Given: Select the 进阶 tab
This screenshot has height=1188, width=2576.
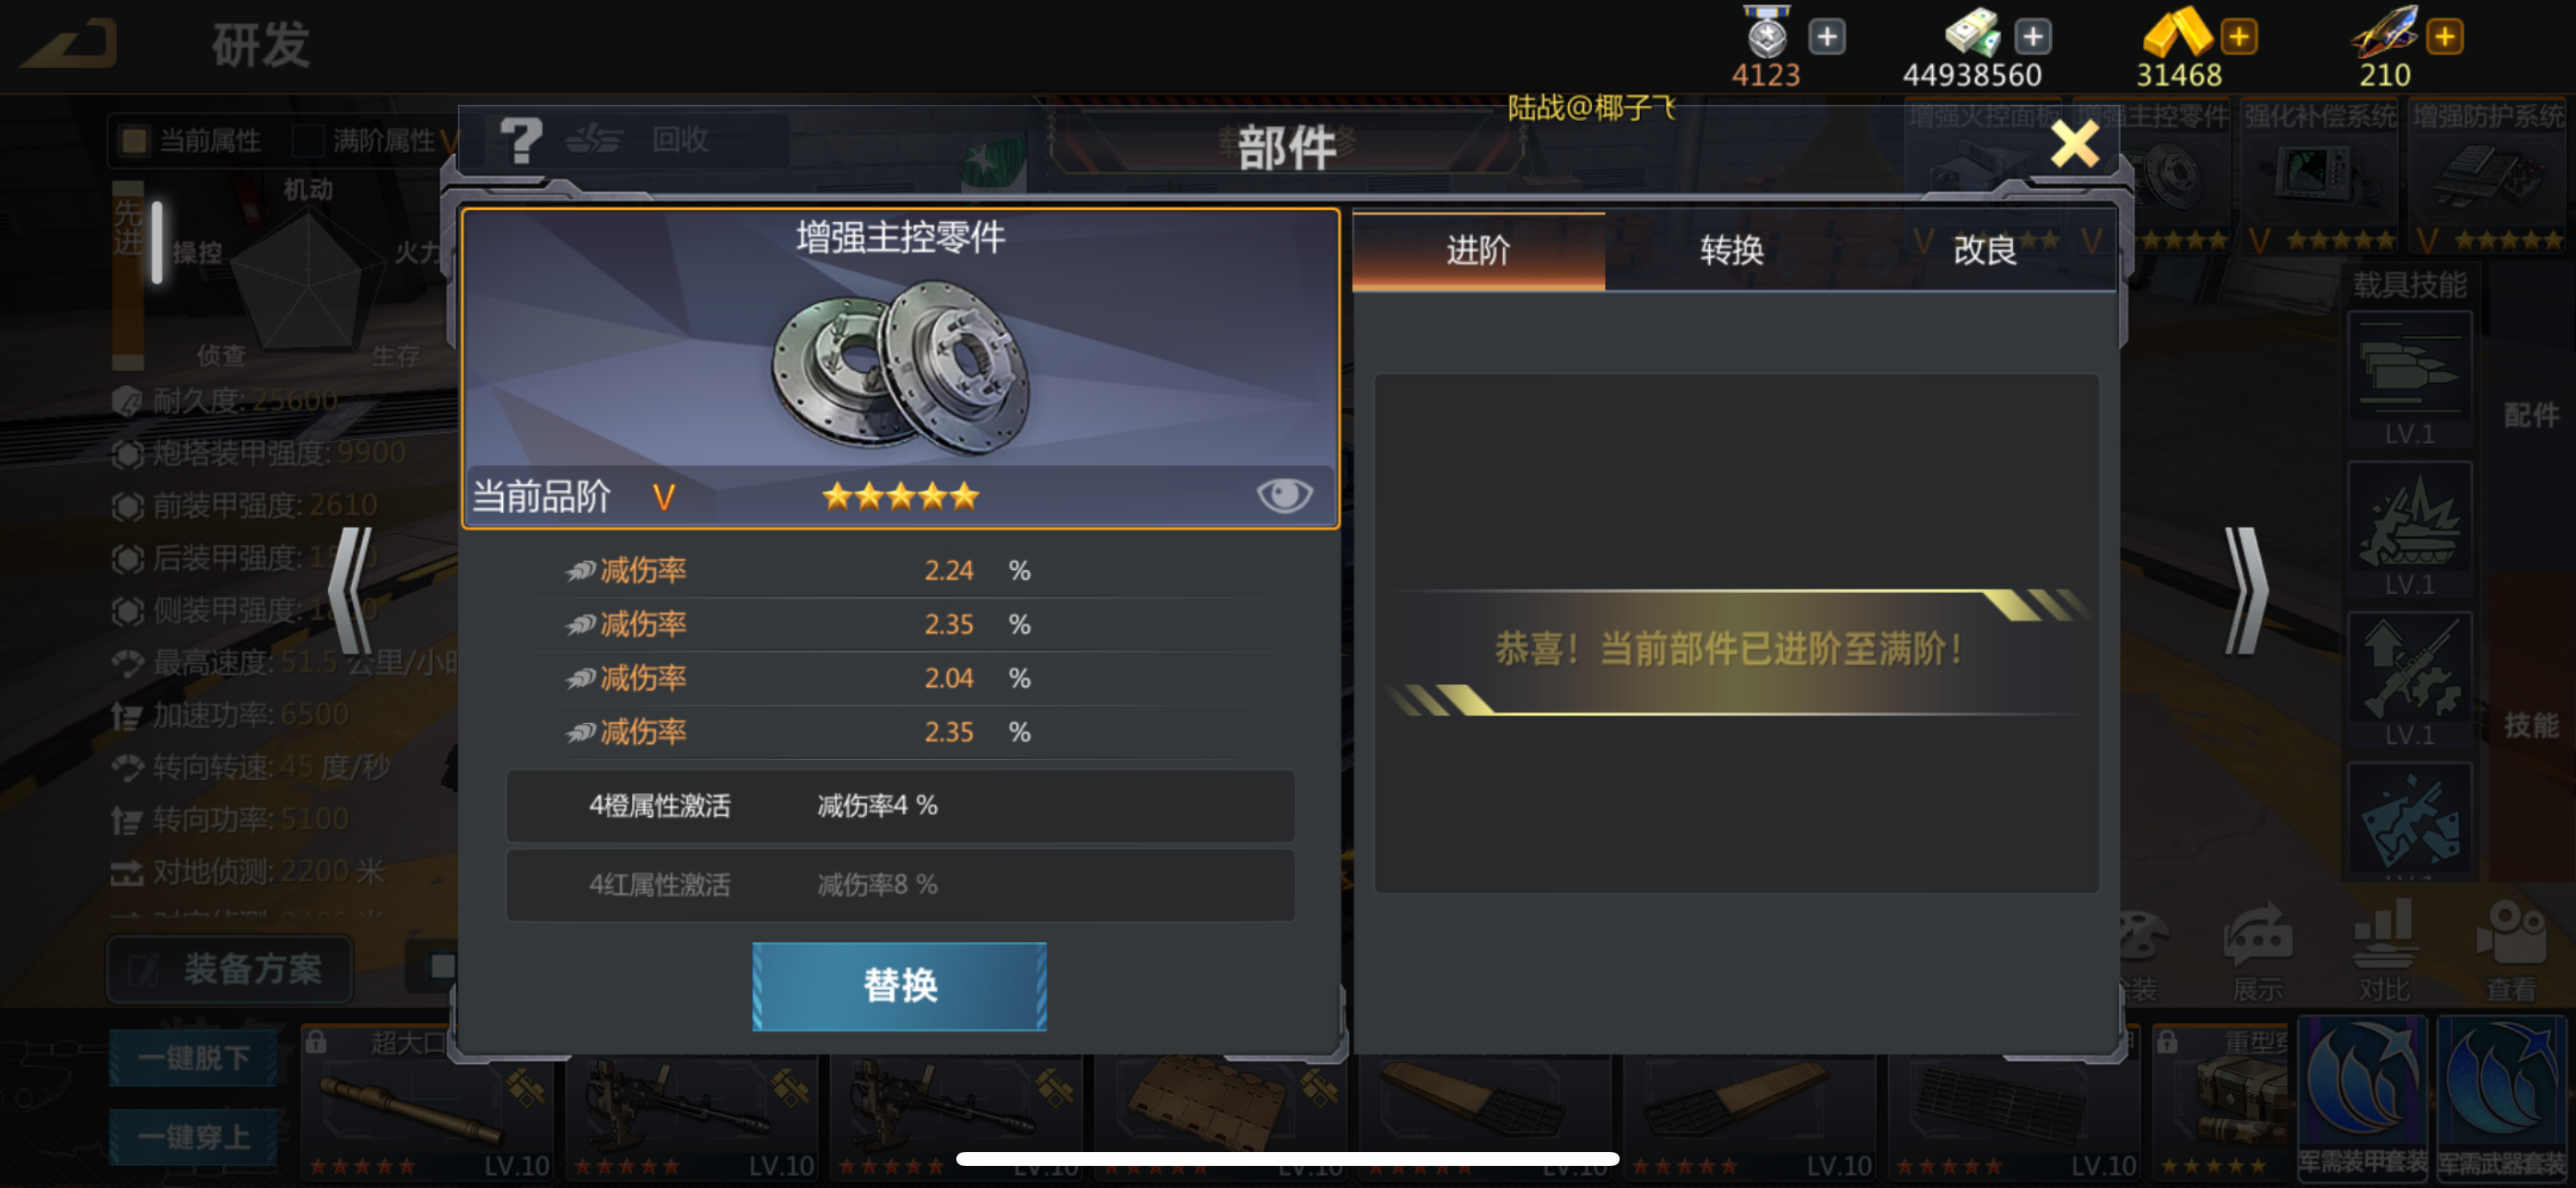Looking at the screenshot, I should (x=1478, y=250).
